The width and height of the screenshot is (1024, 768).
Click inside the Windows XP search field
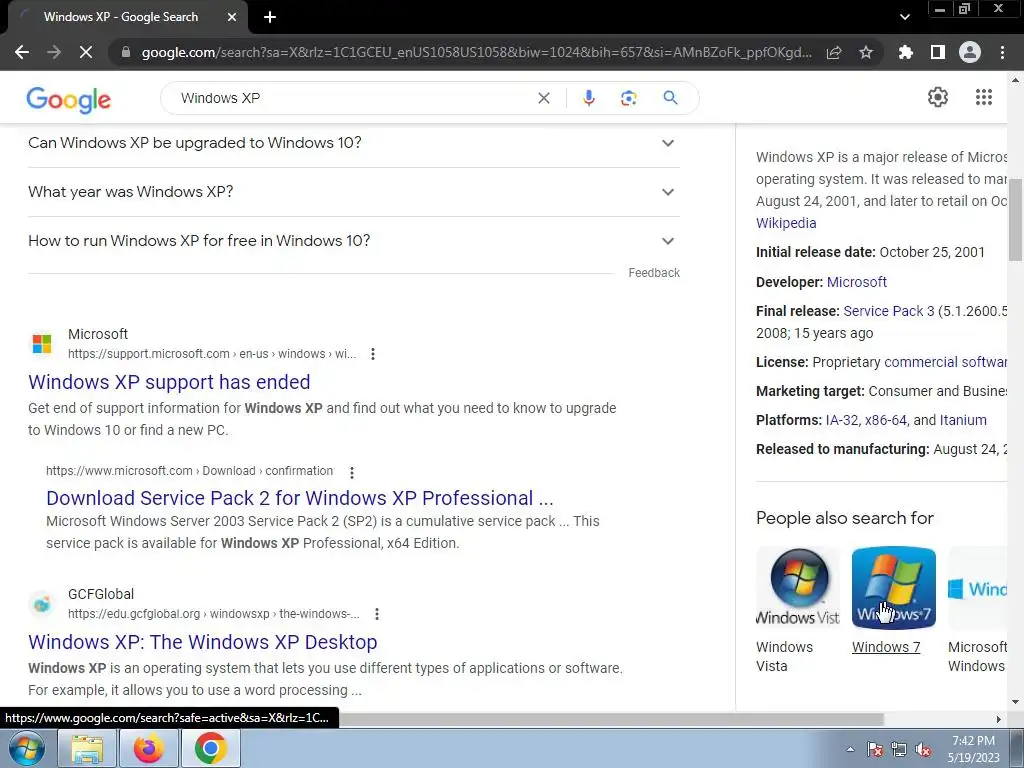tap(353, 98)
